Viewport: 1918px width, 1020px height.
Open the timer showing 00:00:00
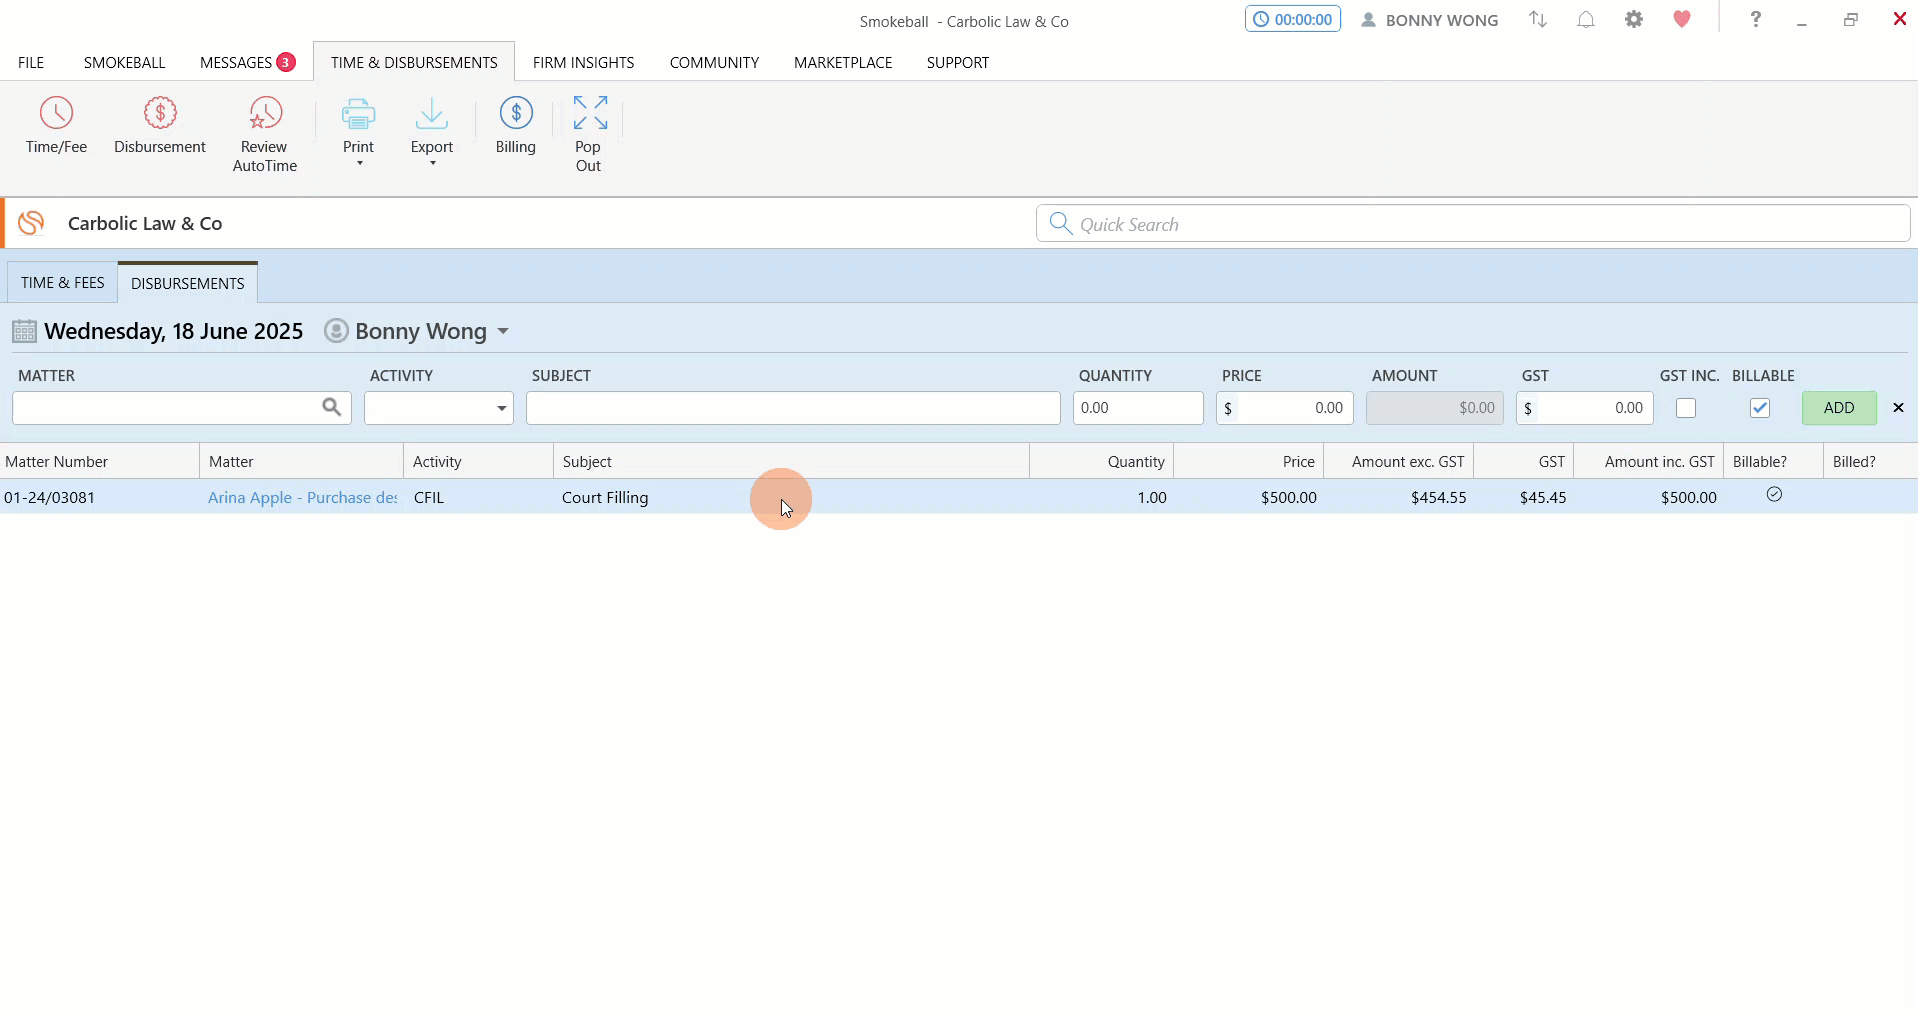pyautogui.click(x=1293, y=19)
